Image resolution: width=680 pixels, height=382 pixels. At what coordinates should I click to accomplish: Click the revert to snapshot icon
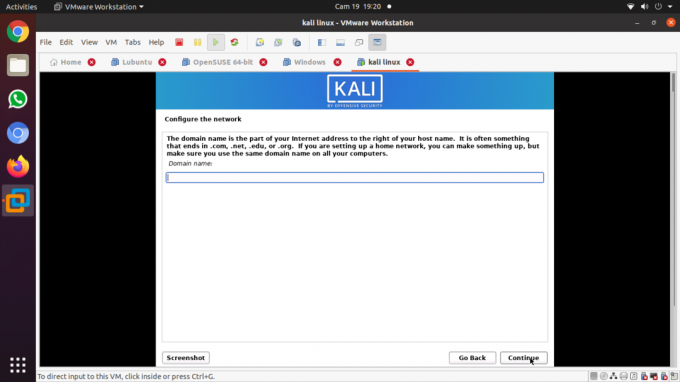tap(278, 42)
